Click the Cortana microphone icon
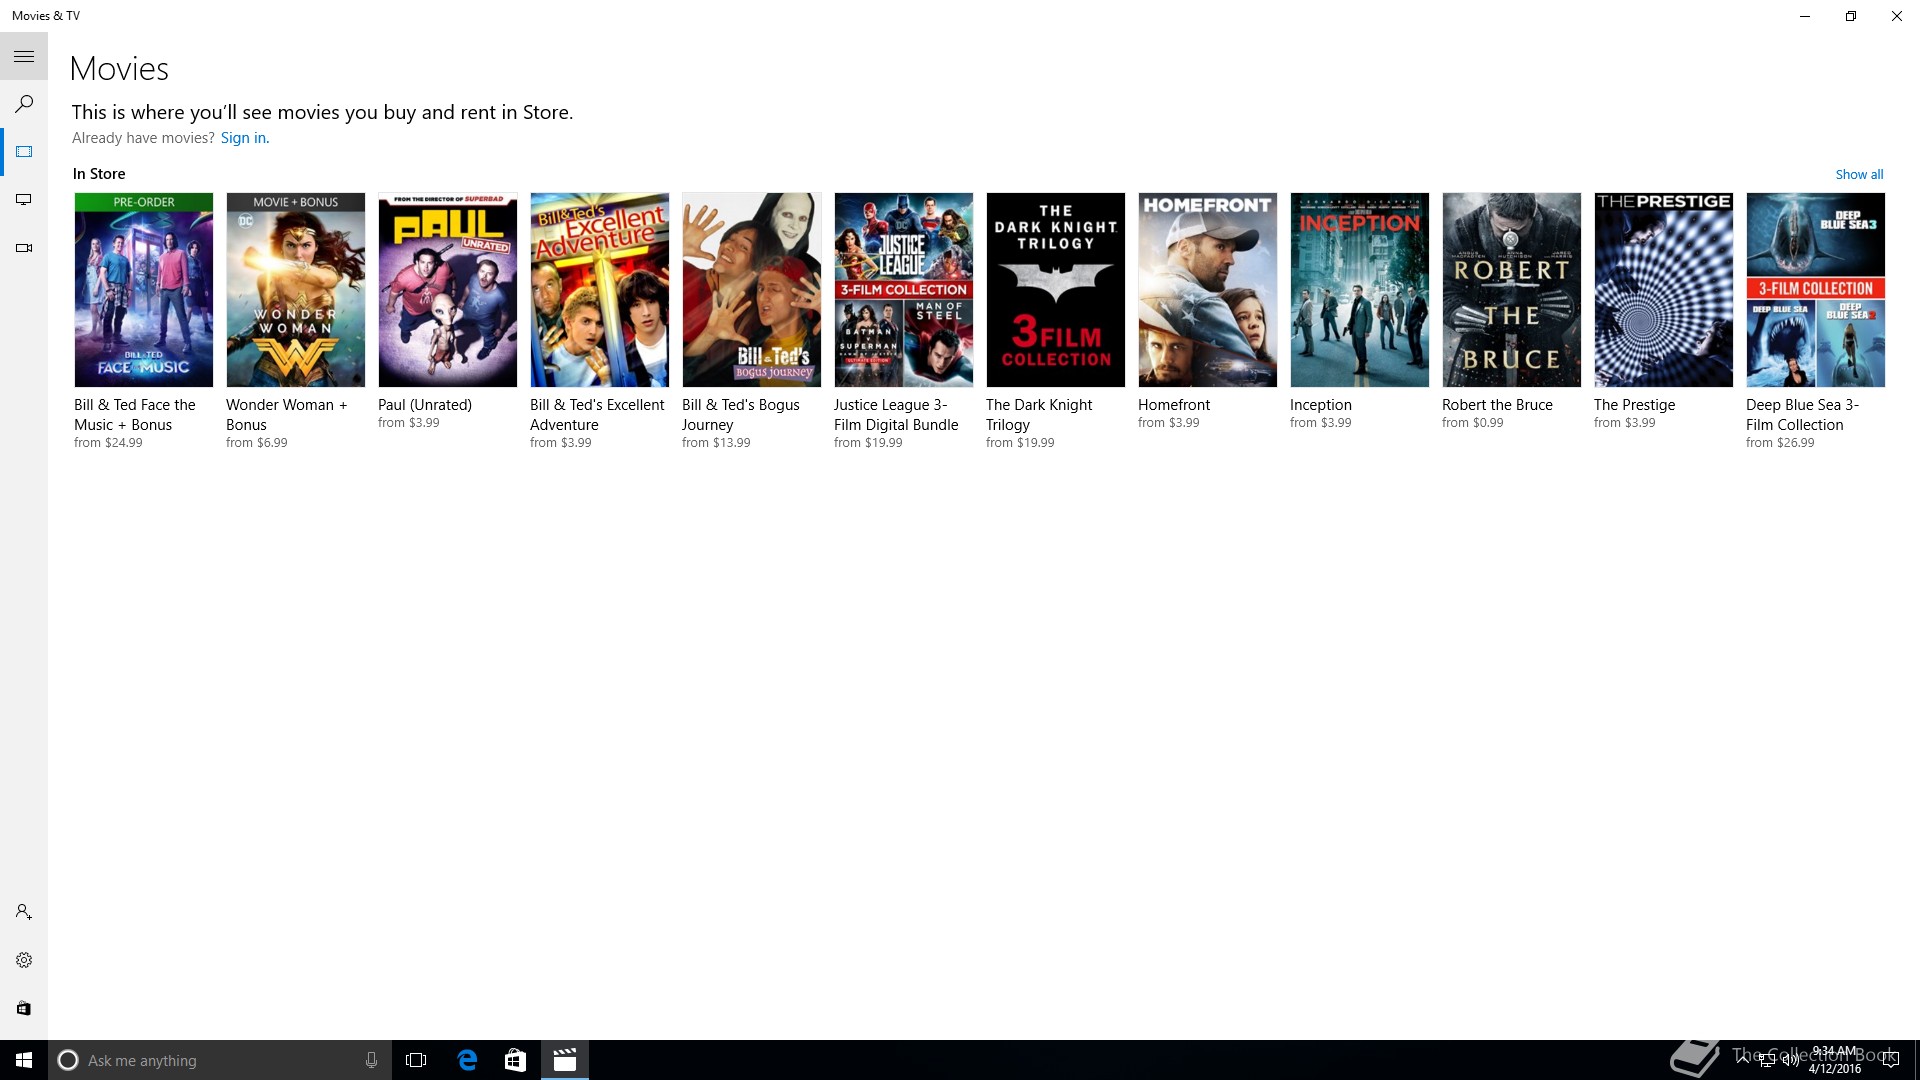This screenshot has height=1080, width=1920. (371, 1060)
